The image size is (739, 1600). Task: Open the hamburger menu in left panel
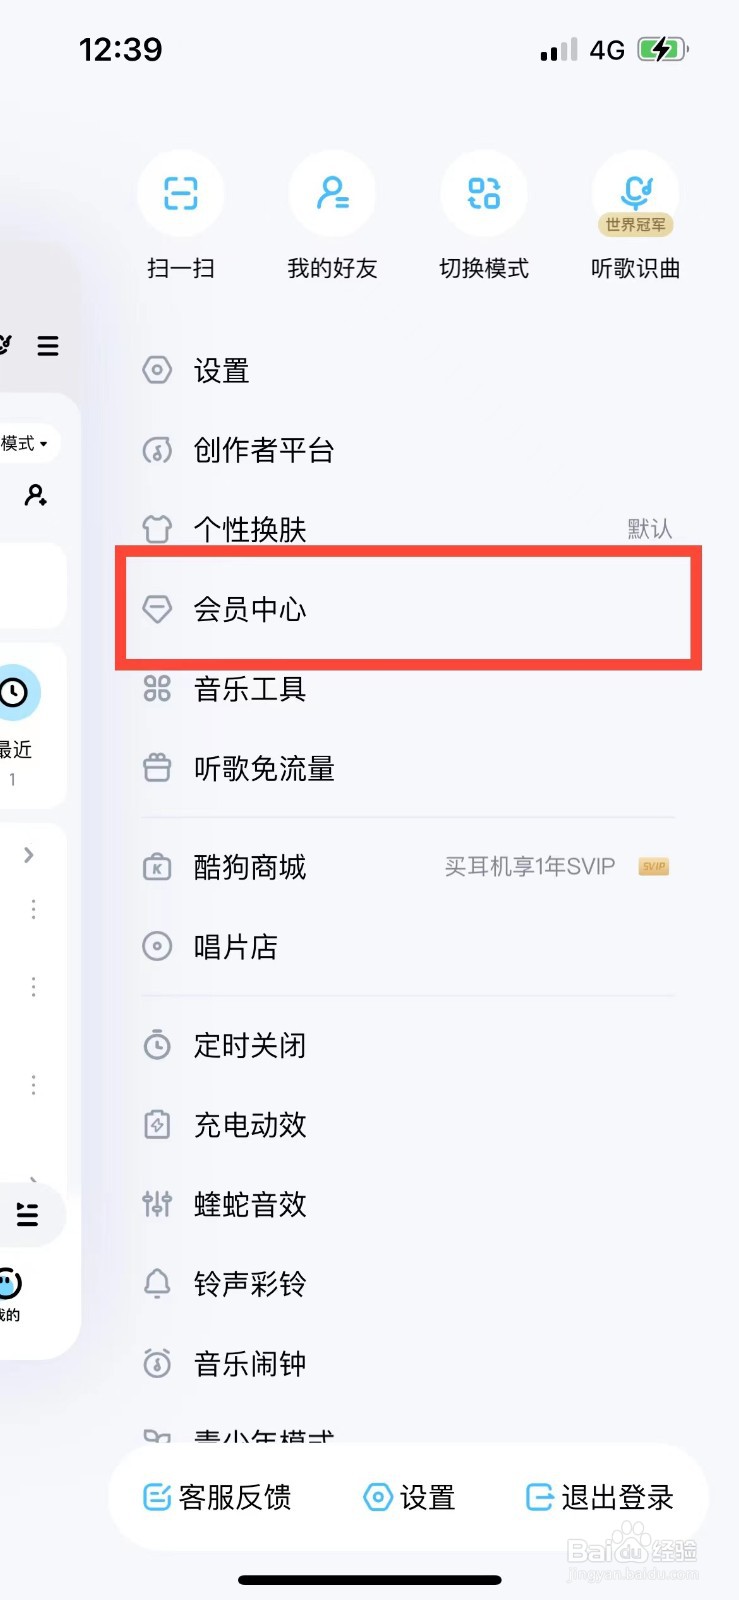tap(48, 346)
